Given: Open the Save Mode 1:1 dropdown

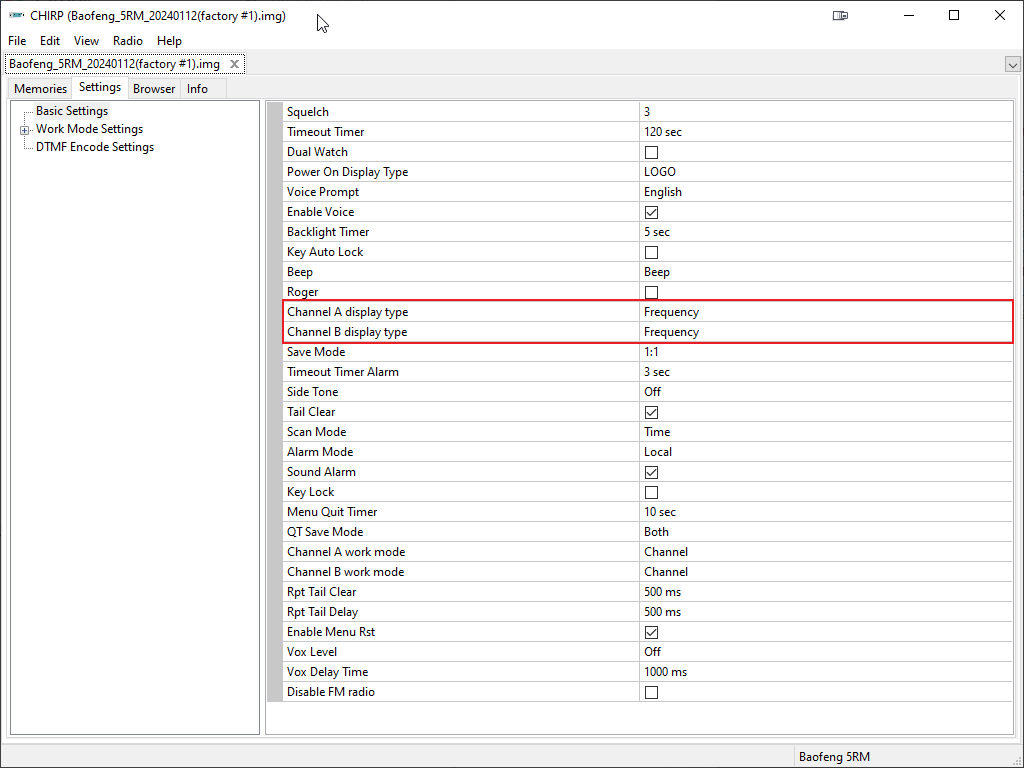Looking at the screenshot, I should click(825, 352).
